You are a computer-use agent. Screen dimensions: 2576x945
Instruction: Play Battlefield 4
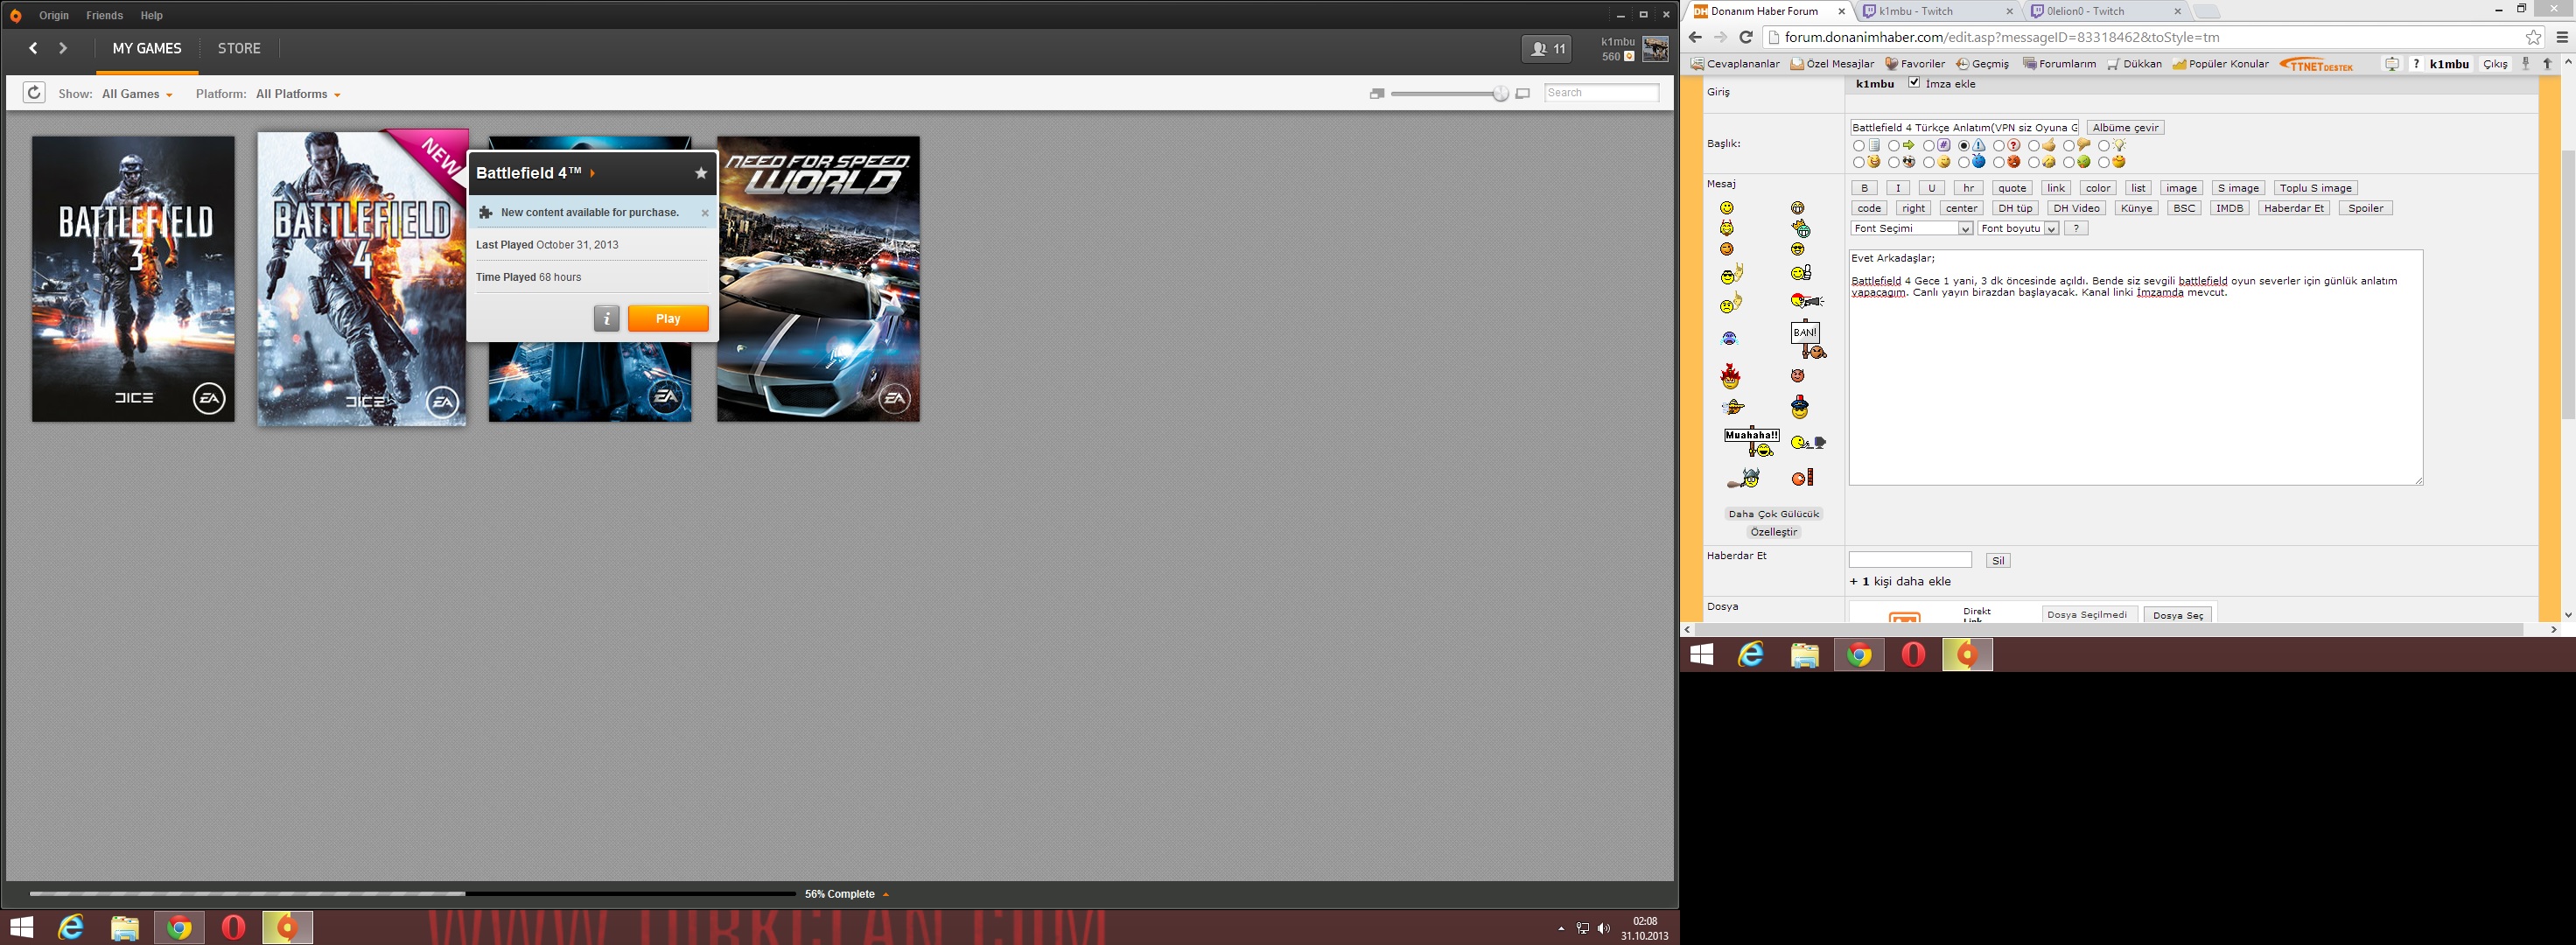click(668, 318)
